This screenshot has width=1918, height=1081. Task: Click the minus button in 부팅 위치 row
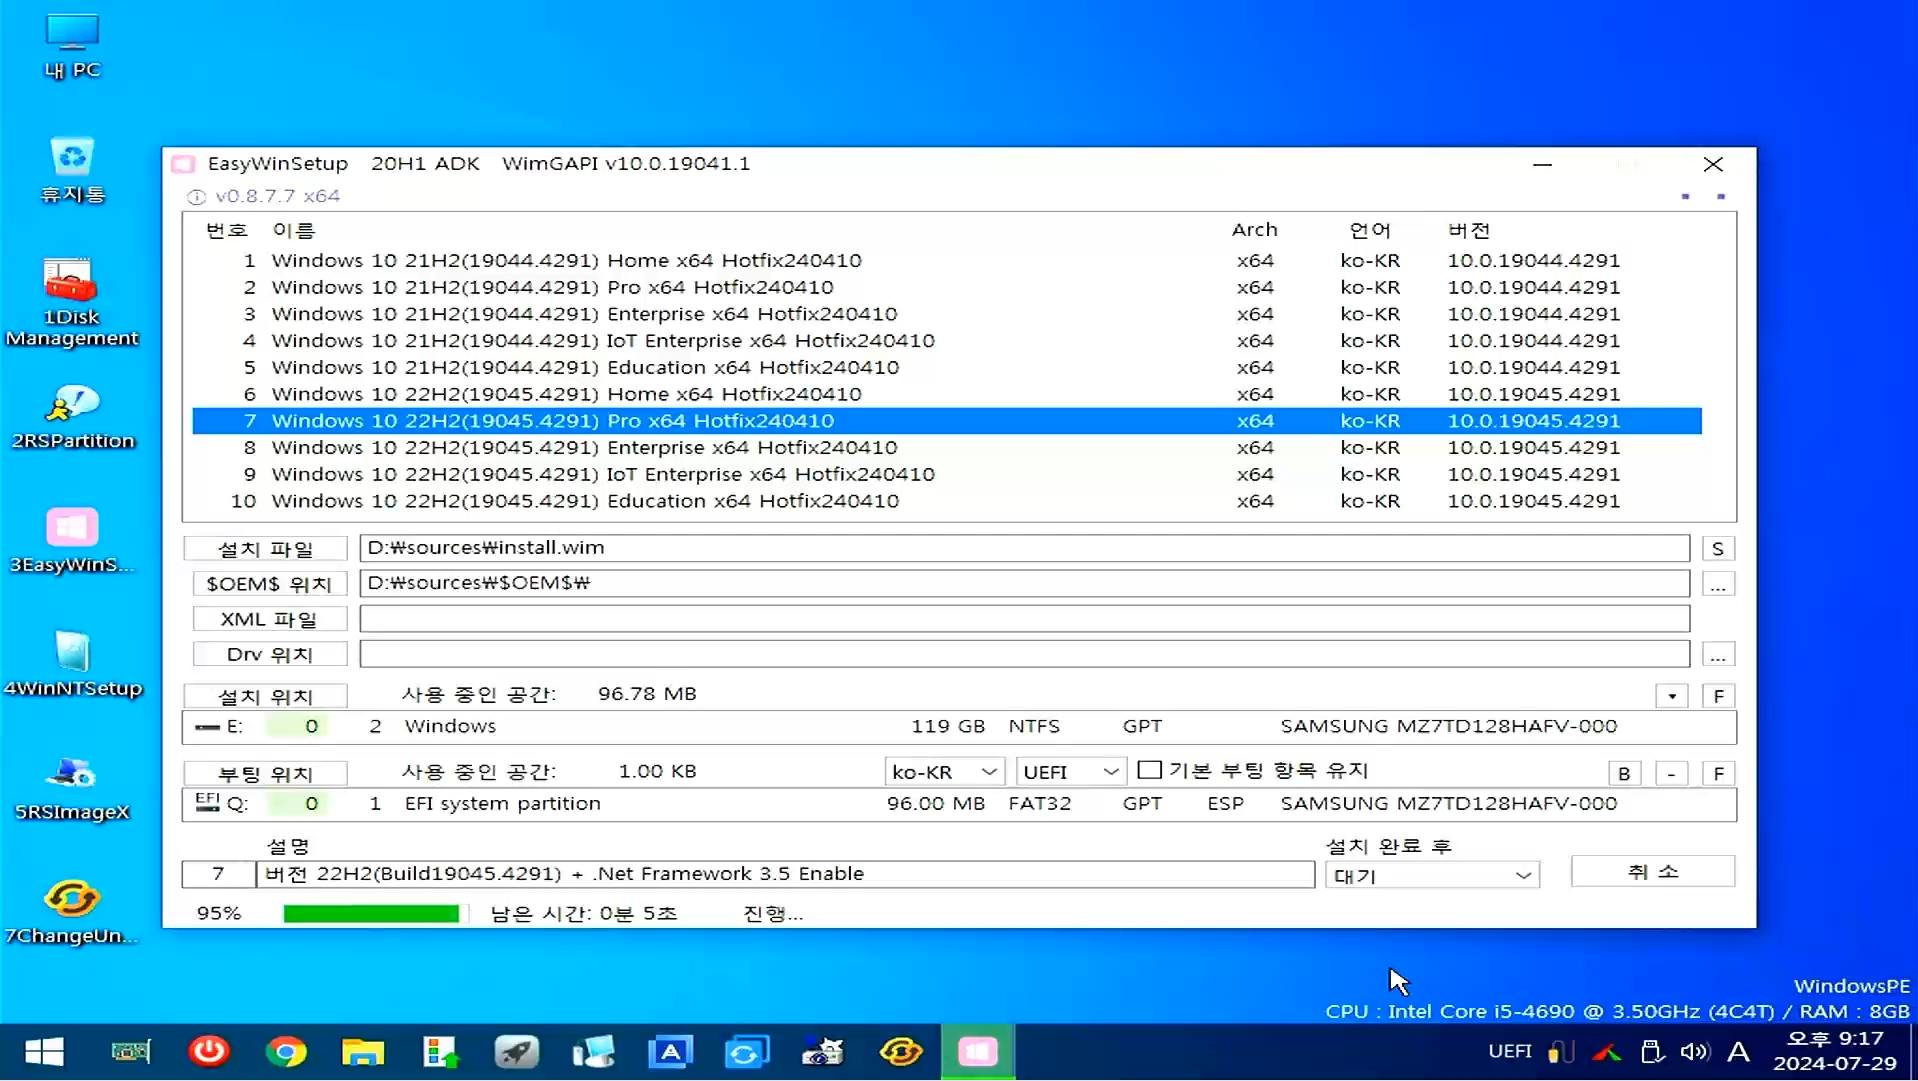[x=1671, y=774]
